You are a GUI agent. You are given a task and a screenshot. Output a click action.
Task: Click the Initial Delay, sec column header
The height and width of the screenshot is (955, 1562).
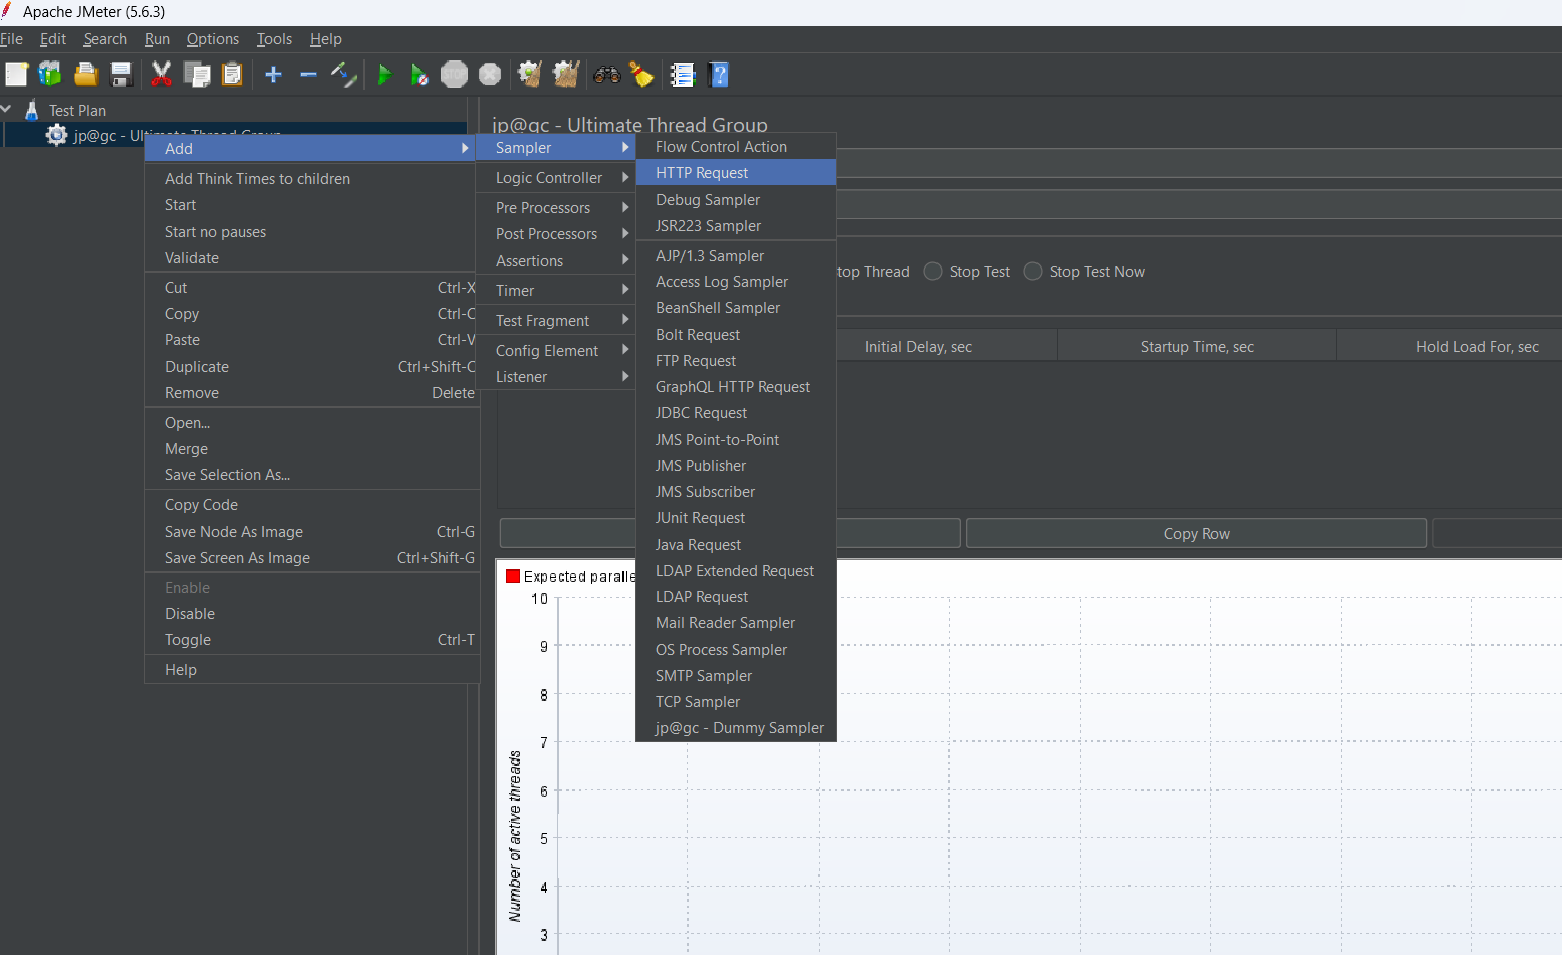coord(918,346)
